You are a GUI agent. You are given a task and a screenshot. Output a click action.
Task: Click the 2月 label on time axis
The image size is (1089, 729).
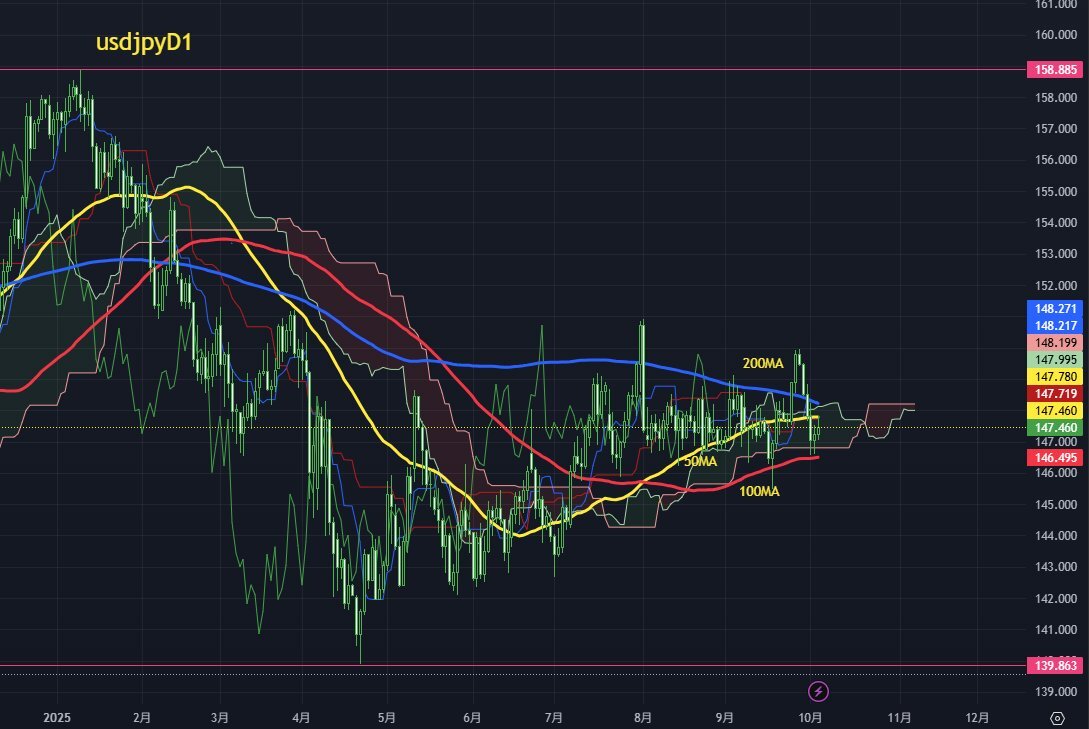(142, 718)
